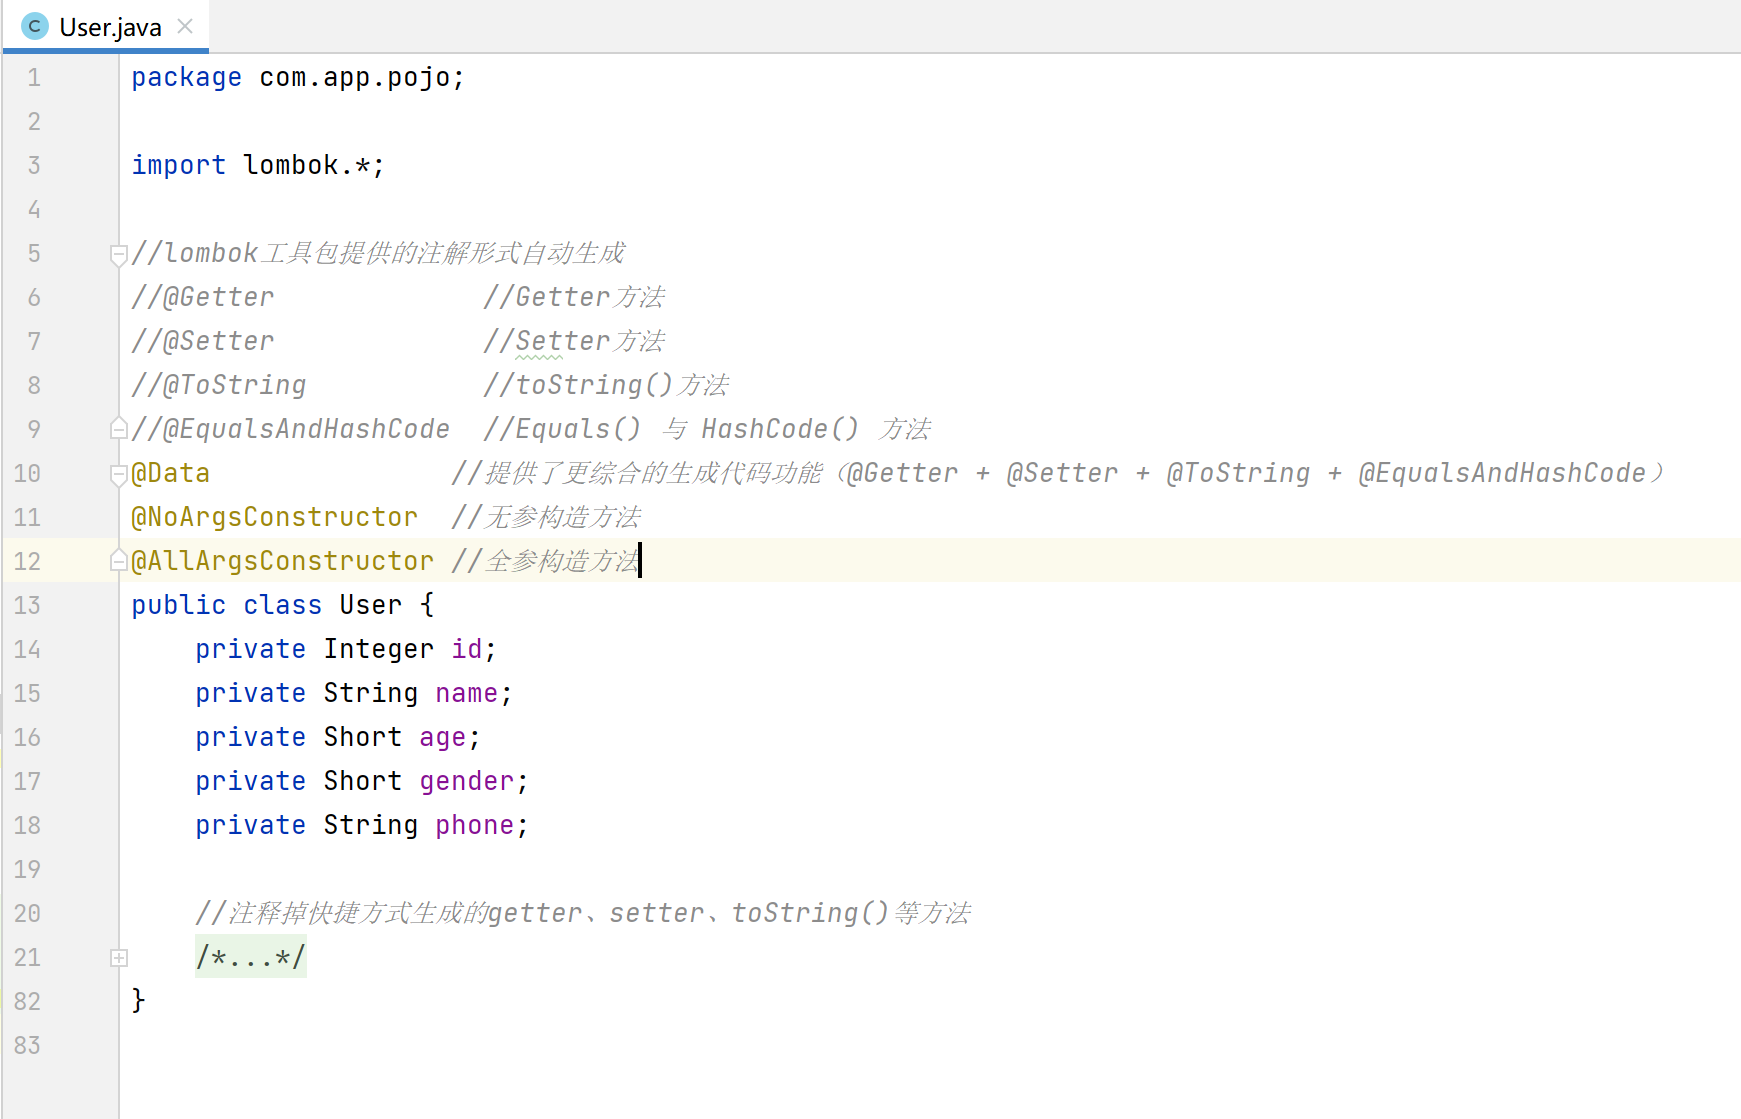
Task: Click the commented //@Getter text
Action: [x=203, y=297]
